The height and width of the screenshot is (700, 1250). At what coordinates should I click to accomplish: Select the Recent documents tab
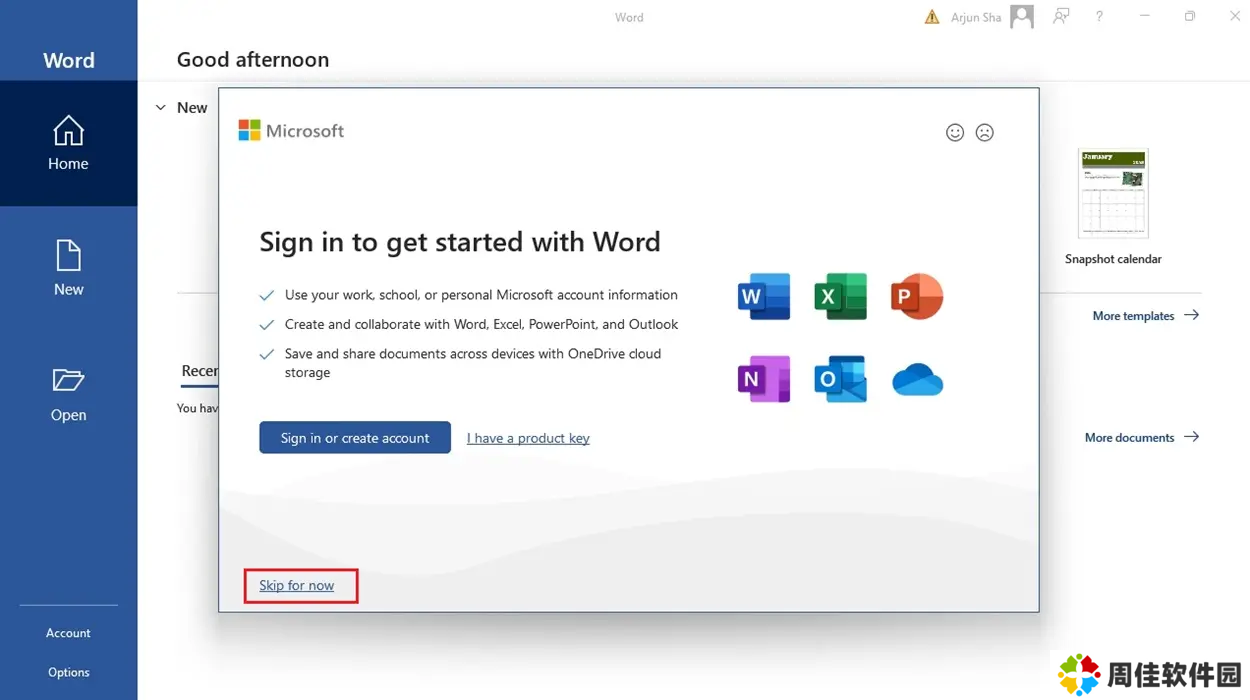coord(199,371)
